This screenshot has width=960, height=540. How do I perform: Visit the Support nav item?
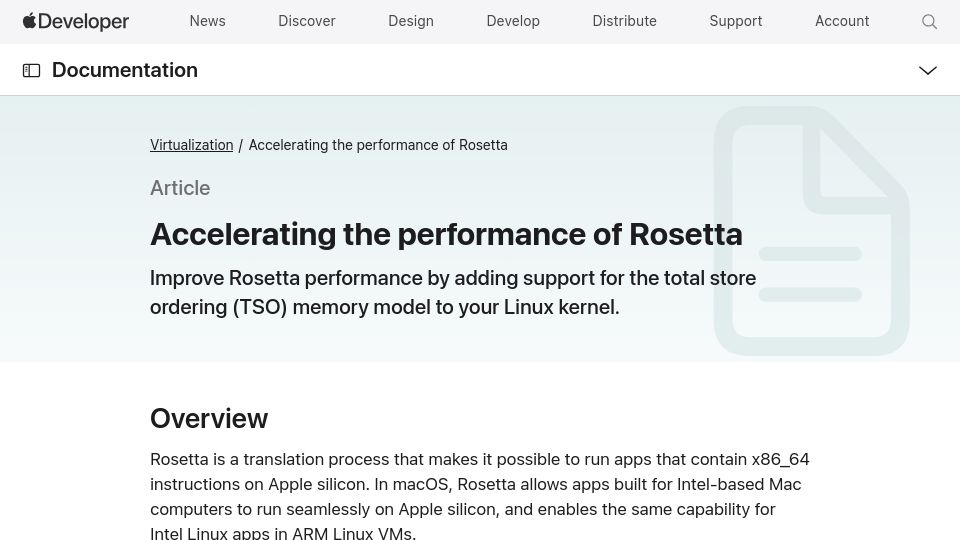(736, 21)
